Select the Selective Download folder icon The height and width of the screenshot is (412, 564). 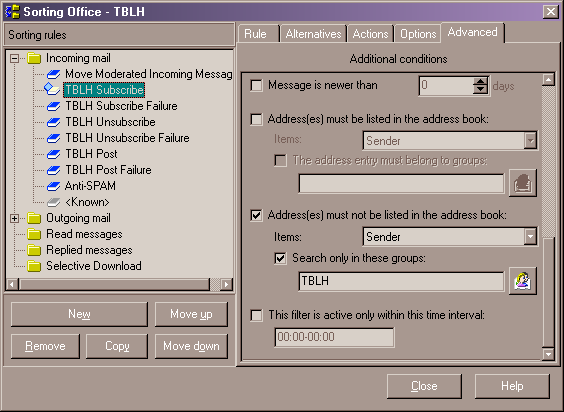click(34, 266)
